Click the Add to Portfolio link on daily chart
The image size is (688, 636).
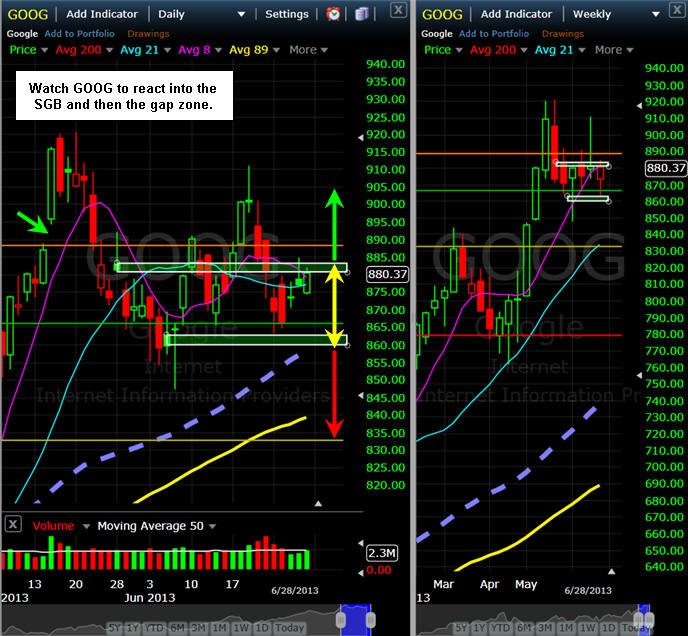pos(79,34)
